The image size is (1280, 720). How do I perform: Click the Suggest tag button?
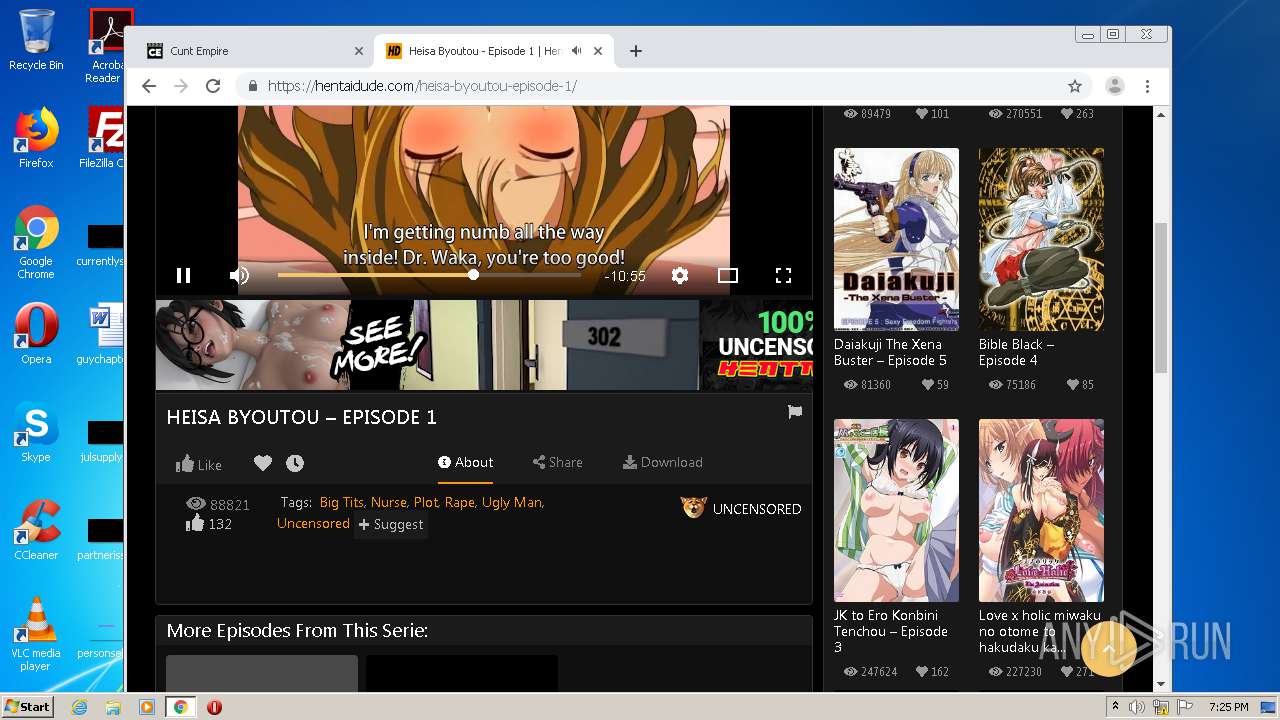pyautogui.click(x=391, y=525)
